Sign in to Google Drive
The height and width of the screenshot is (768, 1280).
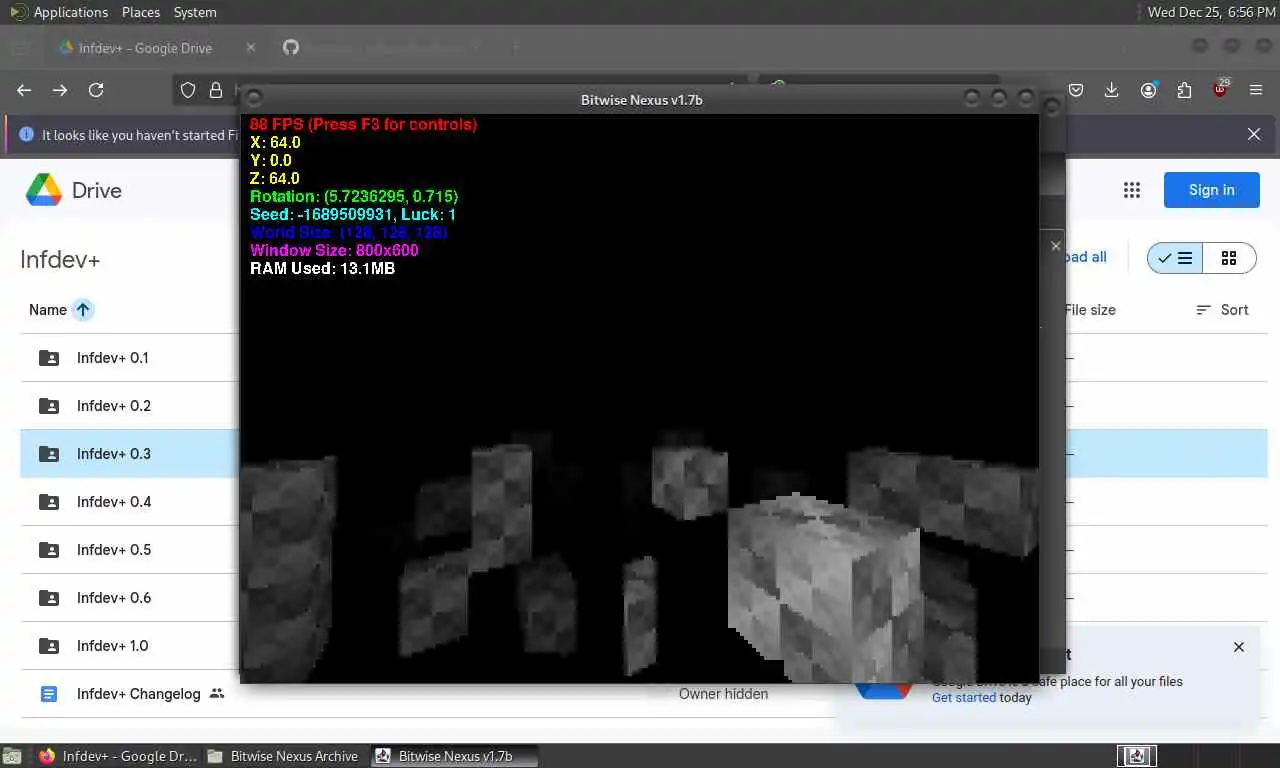tap(1211, 190)
